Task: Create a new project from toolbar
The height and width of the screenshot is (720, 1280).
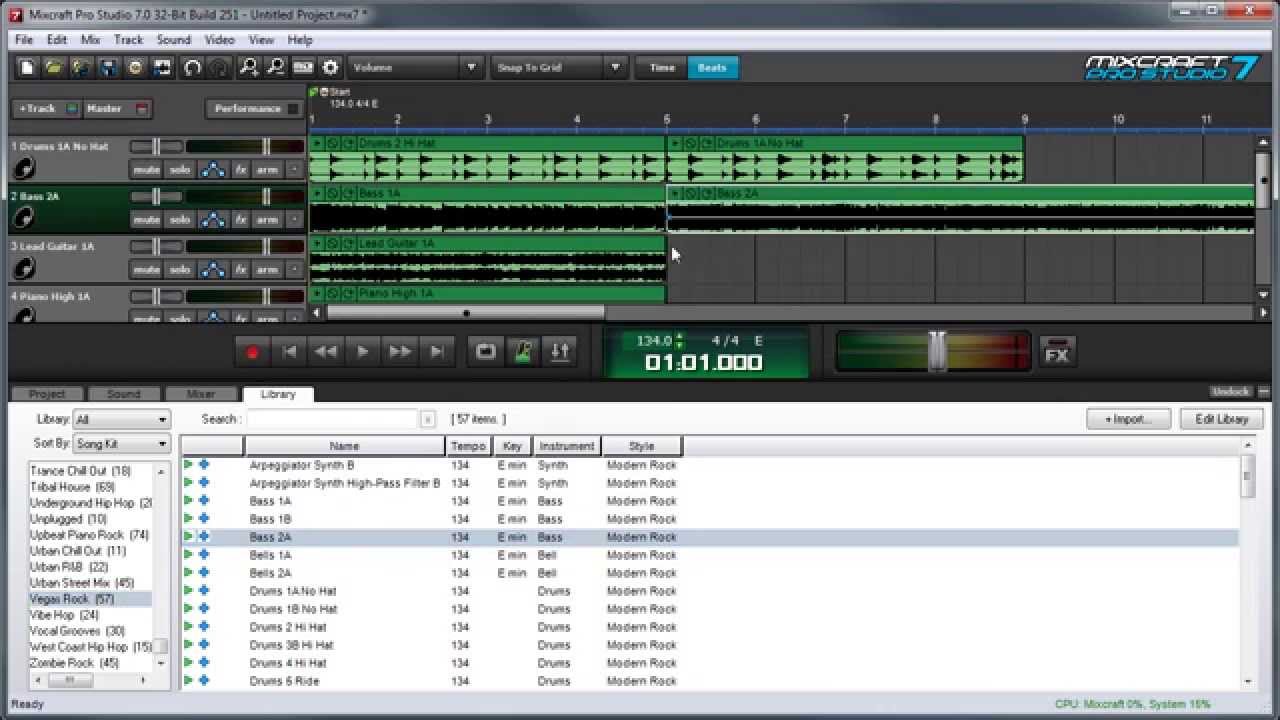Action: (27, 67)
